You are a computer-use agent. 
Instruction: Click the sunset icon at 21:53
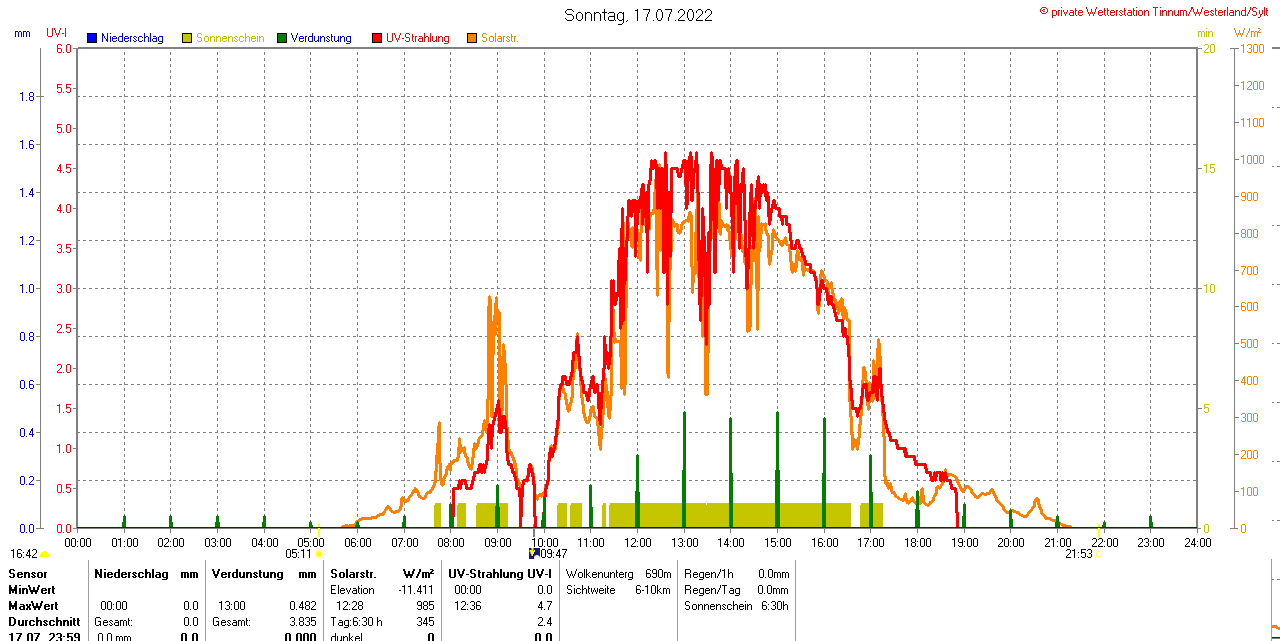click(x=1099, y=553)
